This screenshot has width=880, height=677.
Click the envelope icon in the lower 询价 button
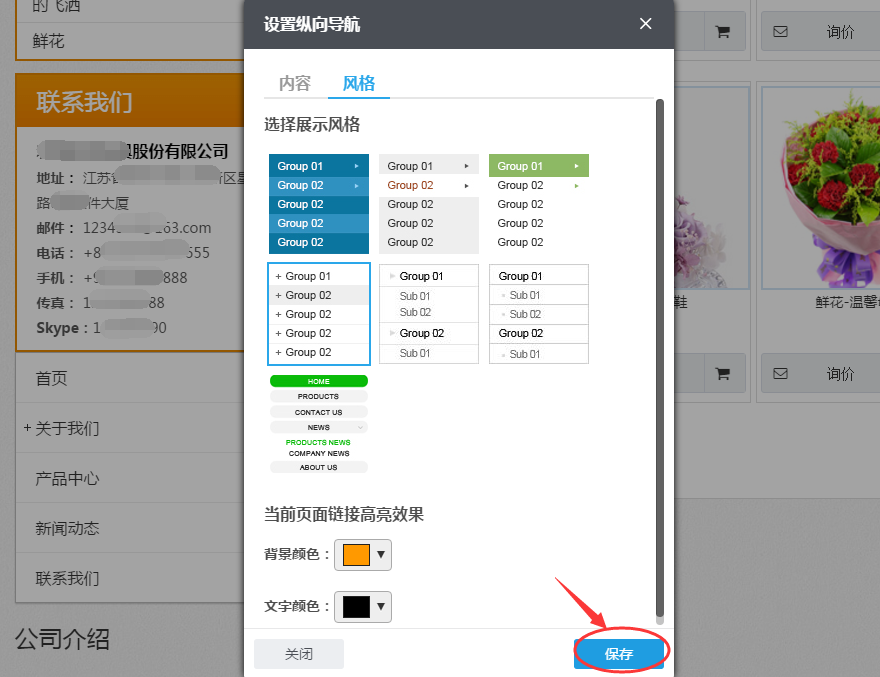781,374
